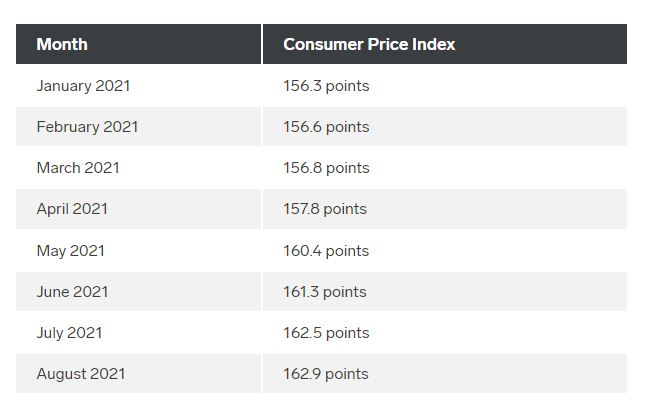651x416 pixels.
Task: Select the August 2021 cell
Action: [138, 374]
